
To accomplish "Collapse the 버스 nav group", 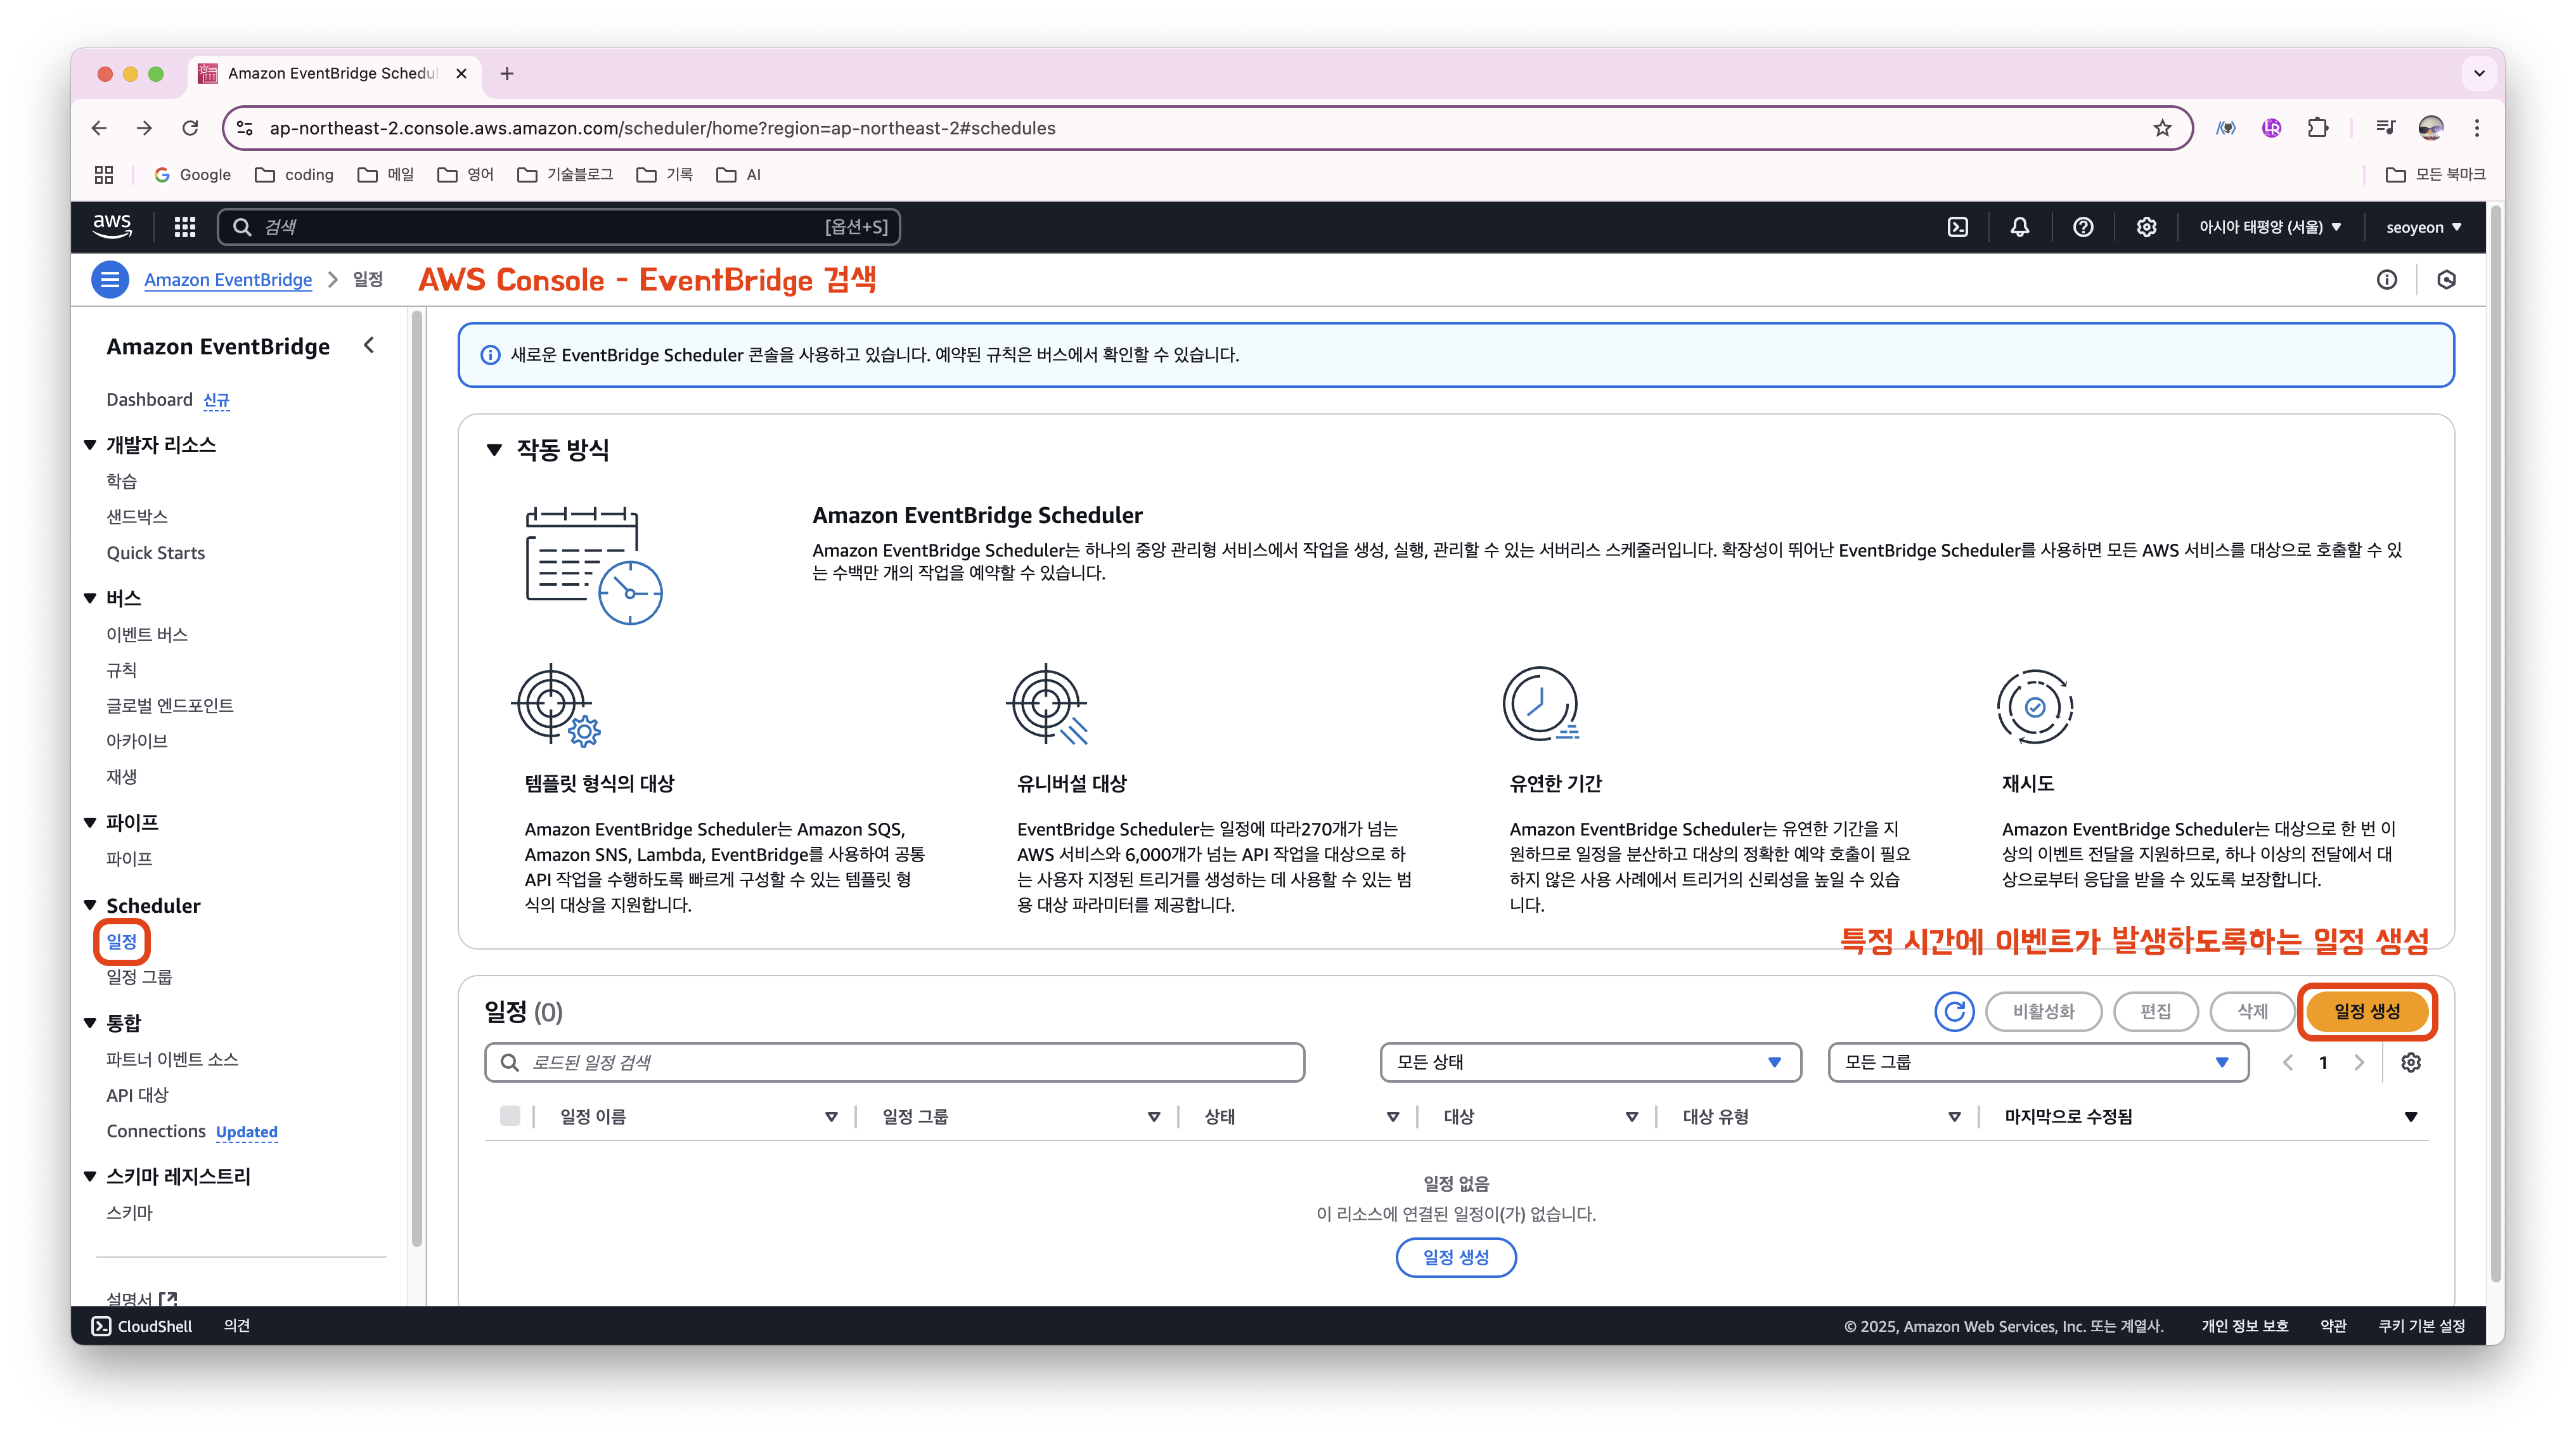I will (90, 598).
